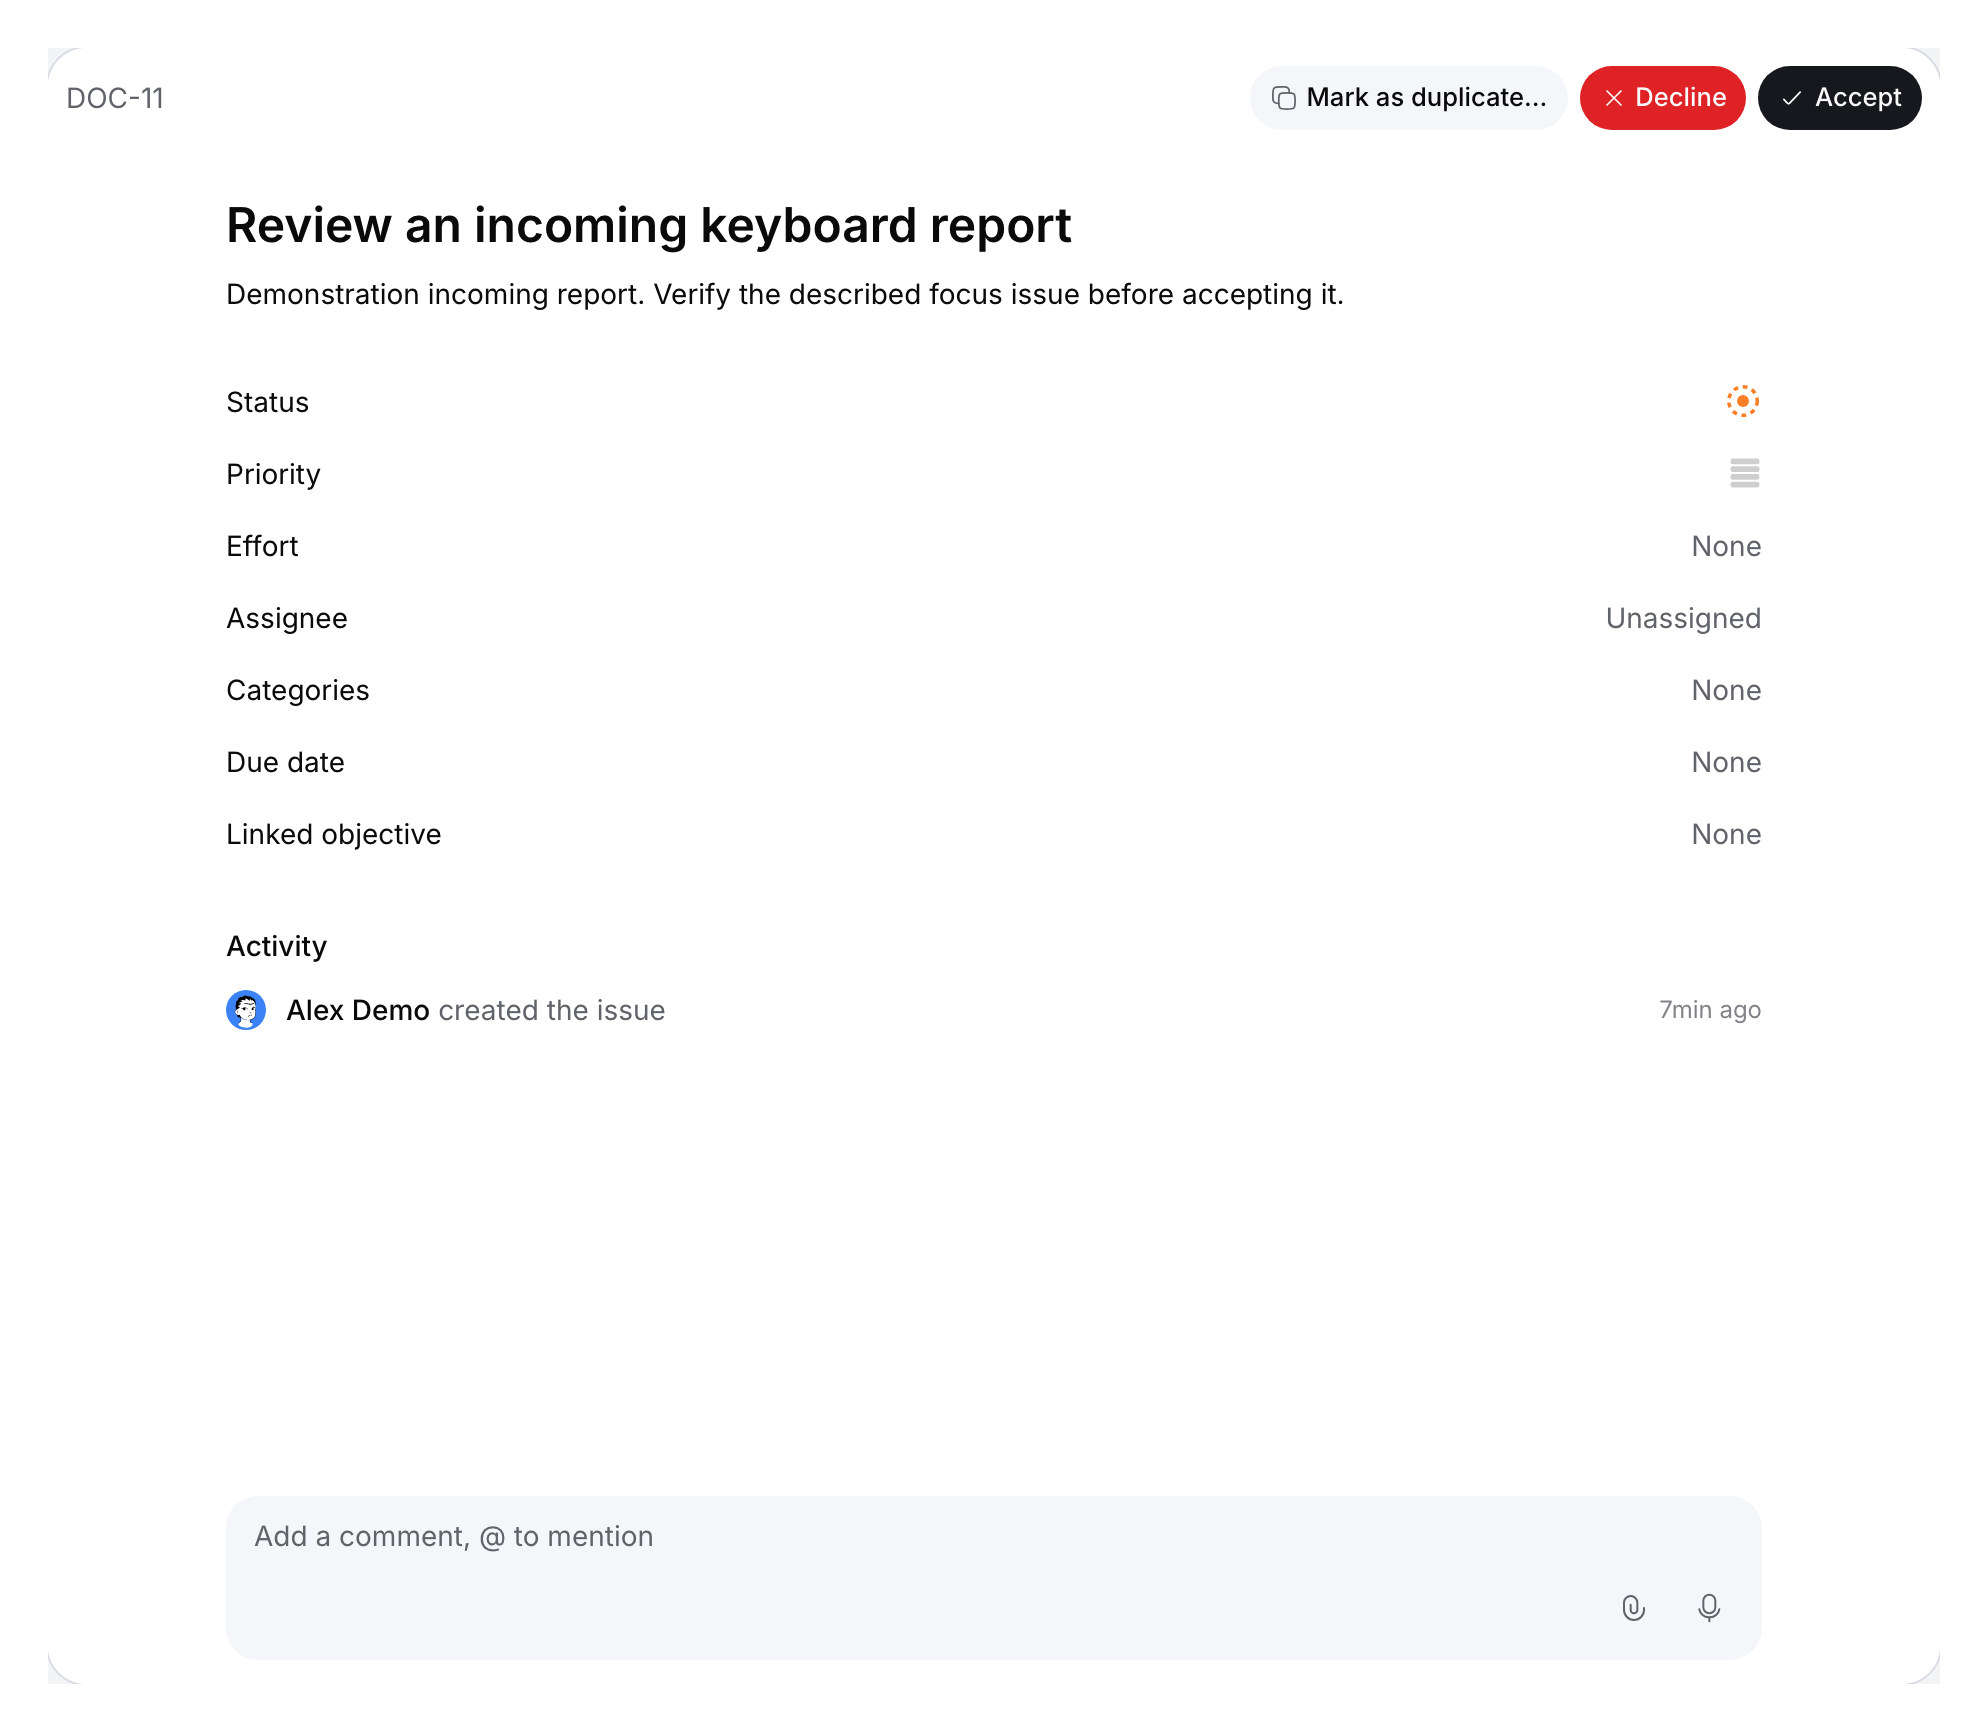The width and height of the screenshot is (1988, 1732).
Task: Open the Effort value dropdown showing None
Action: click(1726, 546)
